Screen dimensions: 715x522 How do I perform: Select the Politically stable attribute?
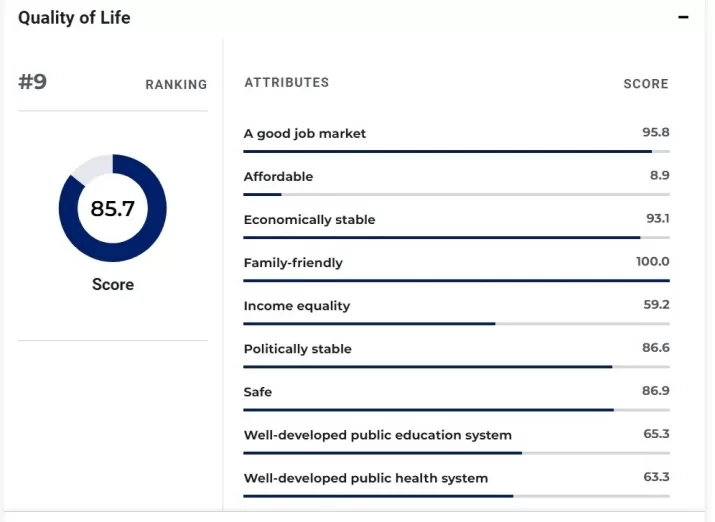pyautogui.click(x=297, y=349)
